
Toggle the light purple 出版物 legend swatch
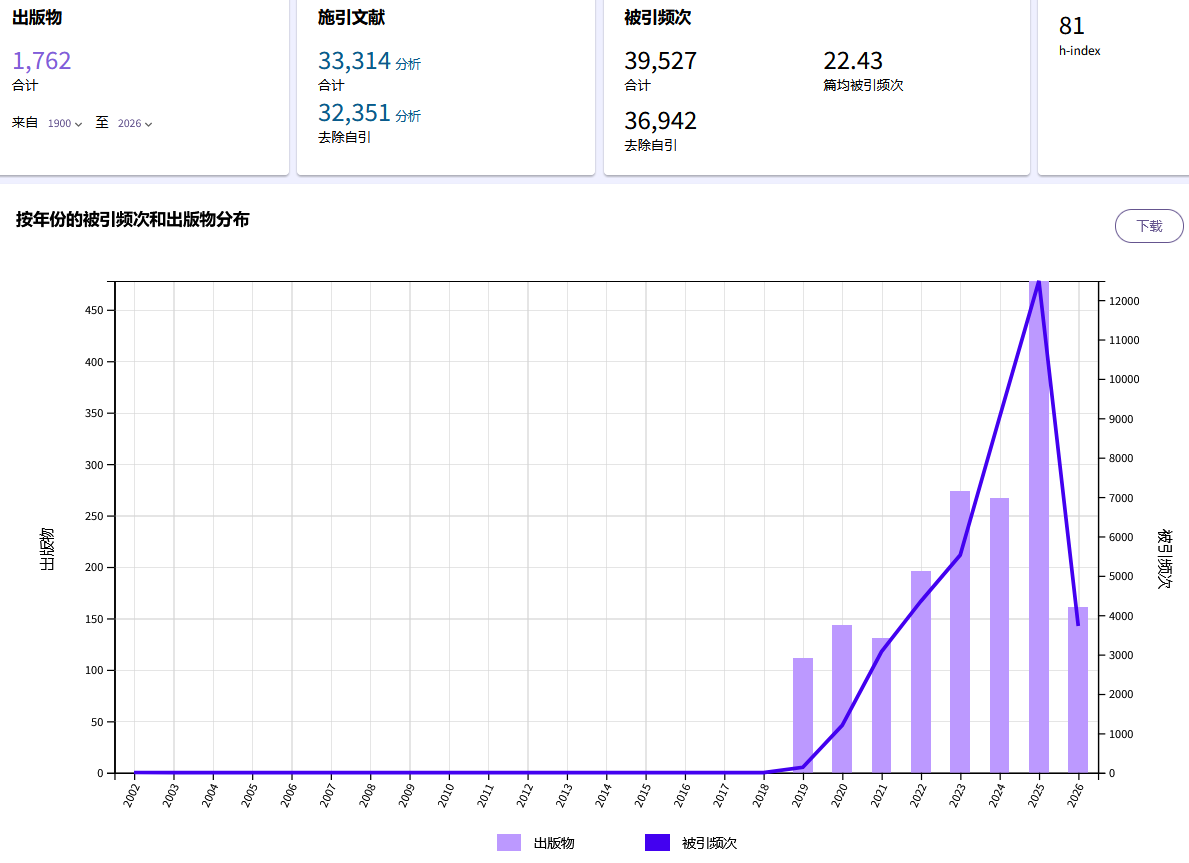click(509, 843)
